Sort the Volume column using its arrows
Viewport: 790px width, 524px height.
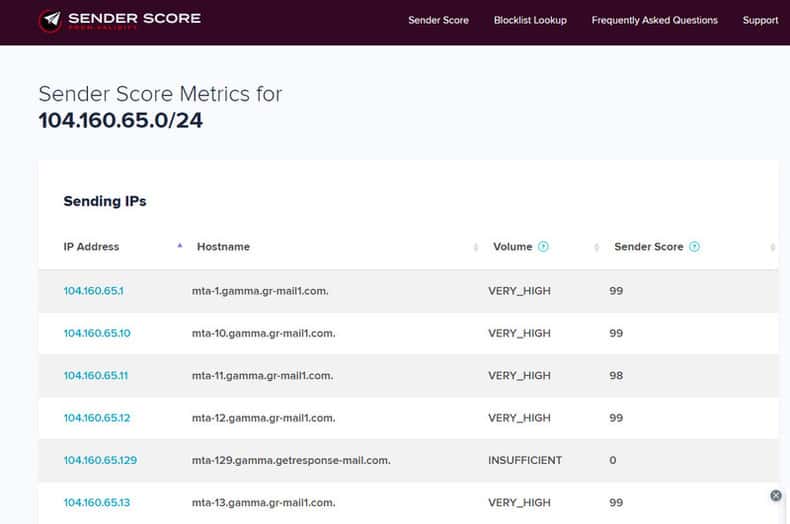[597, 247]
